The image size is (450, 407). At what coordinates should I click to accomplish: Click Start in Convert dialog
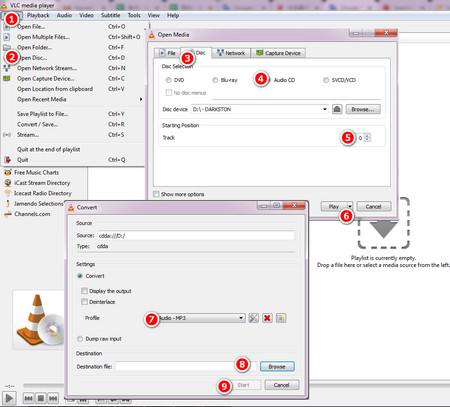pyautogui.click(x=243, y=385)
